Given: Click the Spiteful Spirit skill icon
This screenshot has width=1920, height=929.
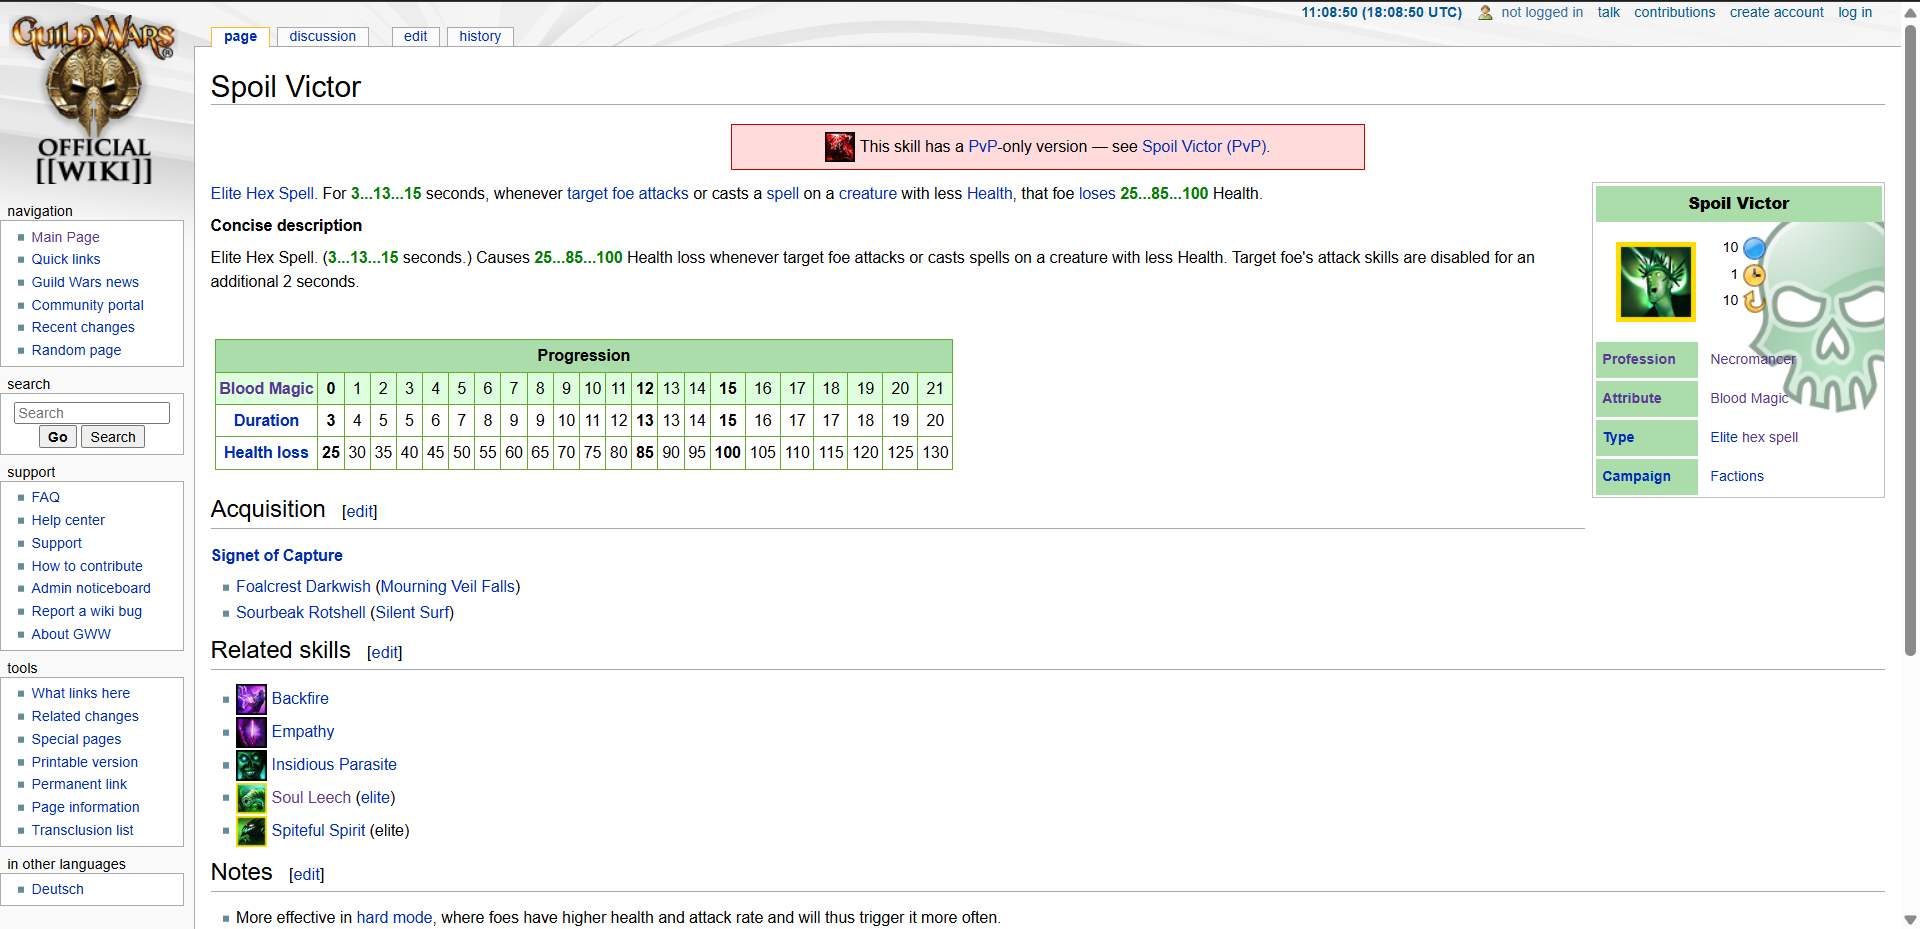Looking at the screenshot, I should 251,831.
